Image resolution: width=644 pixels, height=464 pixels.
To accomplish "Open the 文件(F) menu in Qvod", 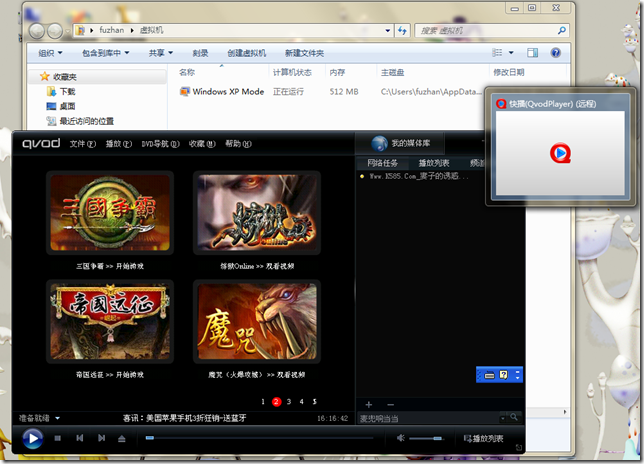I will pos(83,144).
